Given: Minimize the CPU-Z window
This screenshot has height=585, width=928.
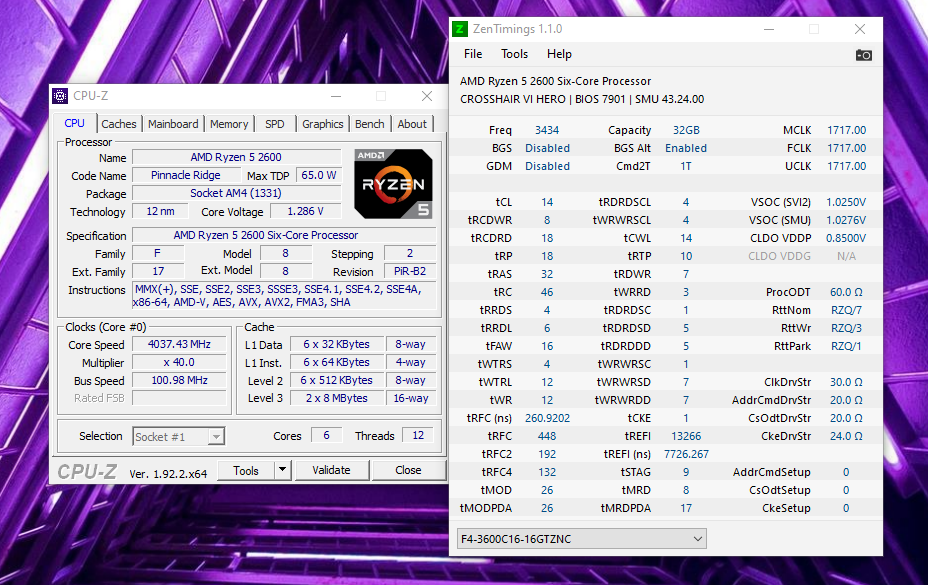Looking at the screenshot, I should [336, 96].
